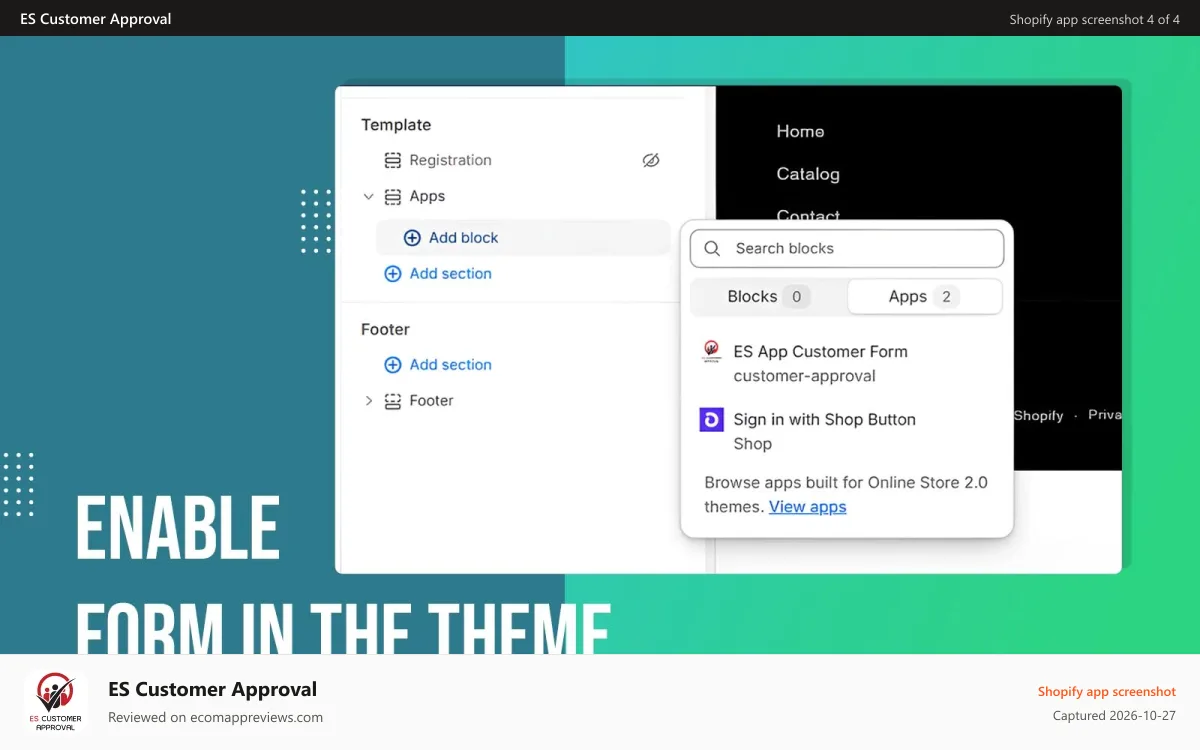Open the View apps link
Image resolution: width=1200 pixels, height=750 pixels.
(808, 507)
